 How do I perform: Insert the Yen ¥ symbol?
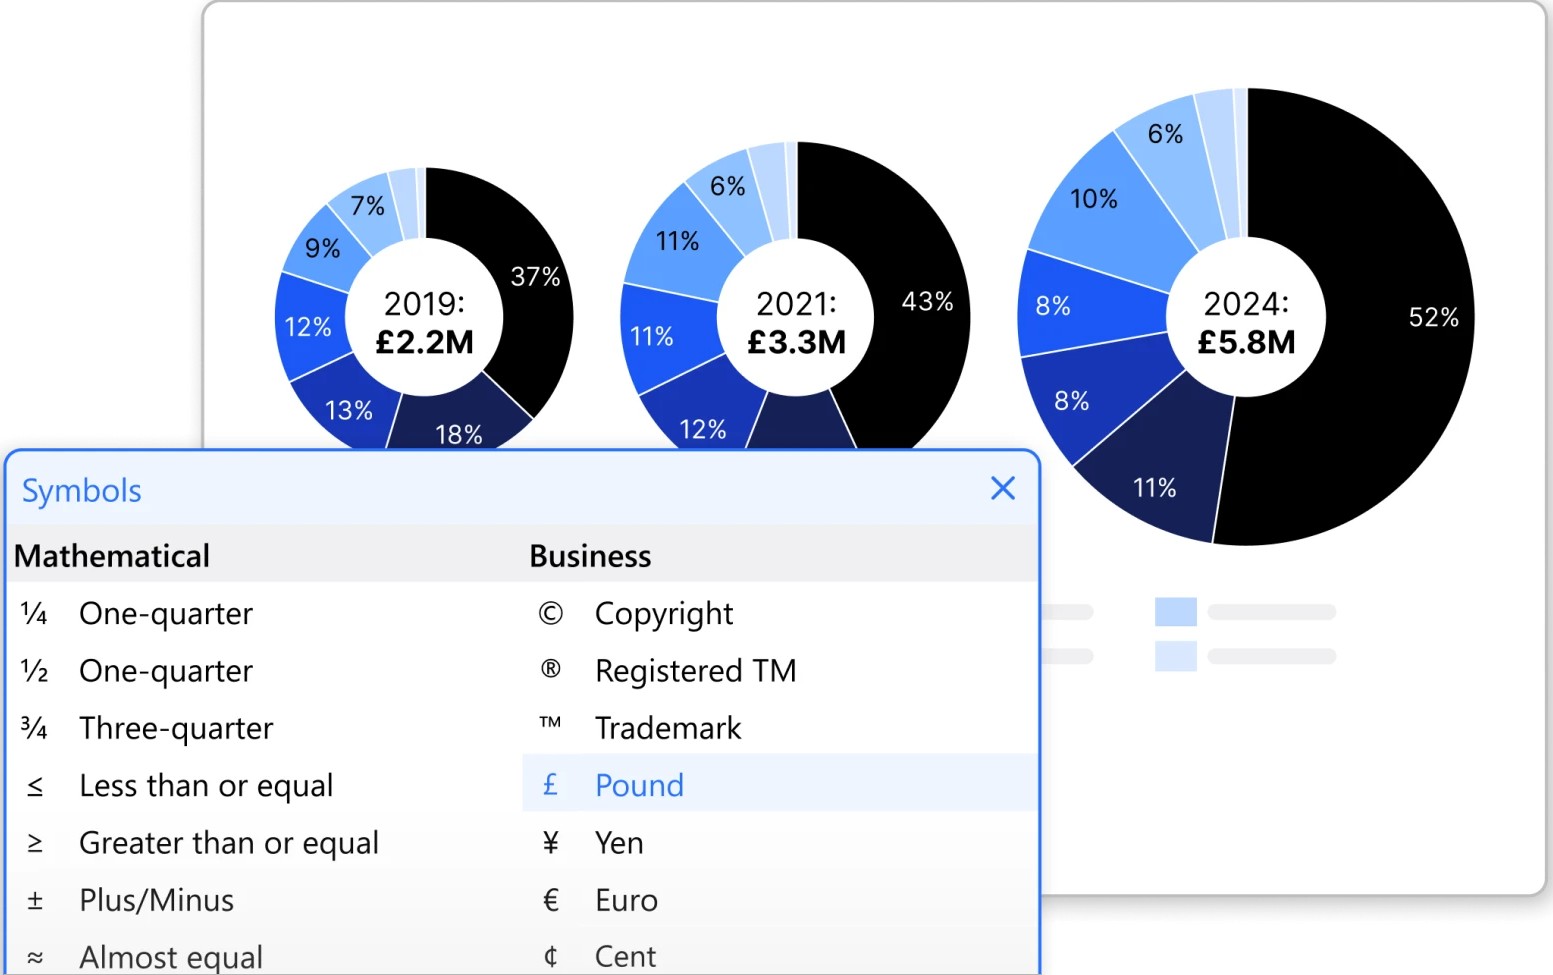(618, 843)
